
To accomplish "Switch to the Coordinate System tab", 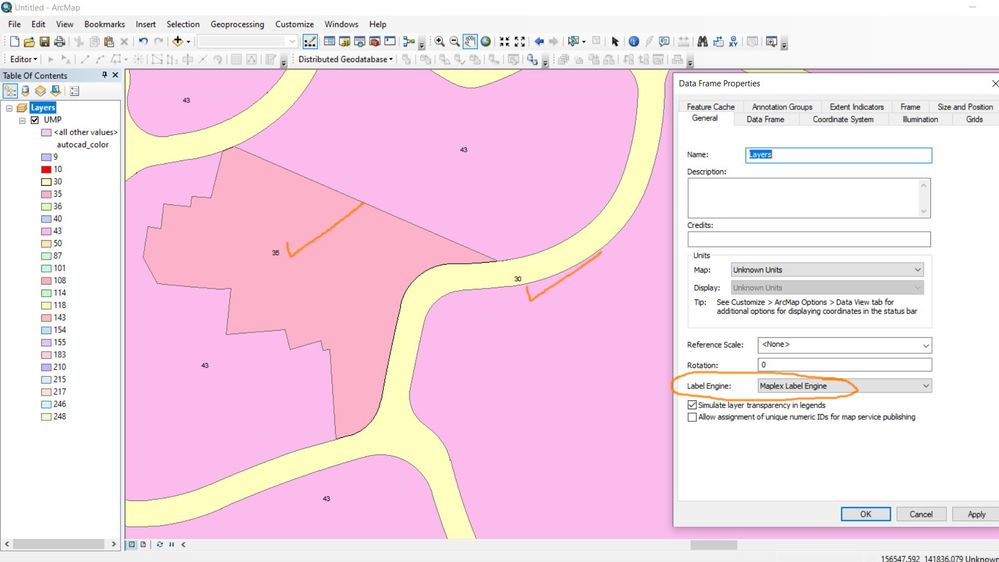I will point(843,119).
